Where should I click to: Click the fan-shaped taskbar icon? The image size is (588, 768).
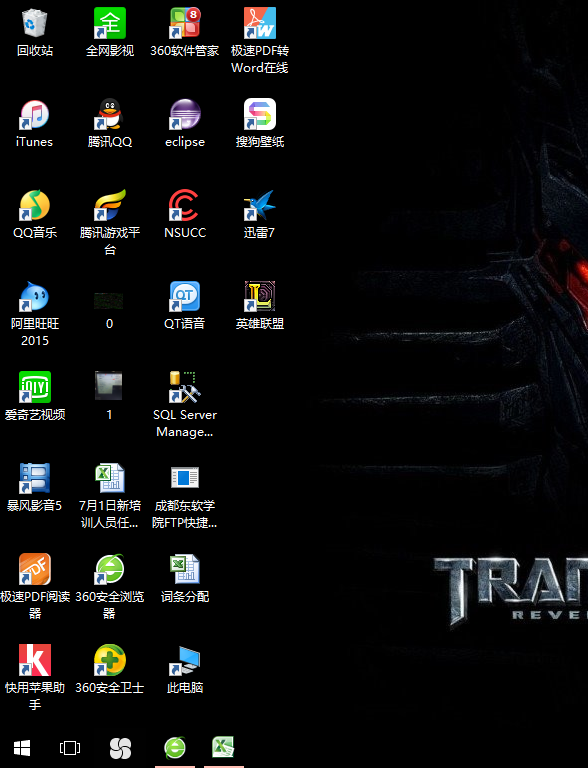(x=120, y=748)
